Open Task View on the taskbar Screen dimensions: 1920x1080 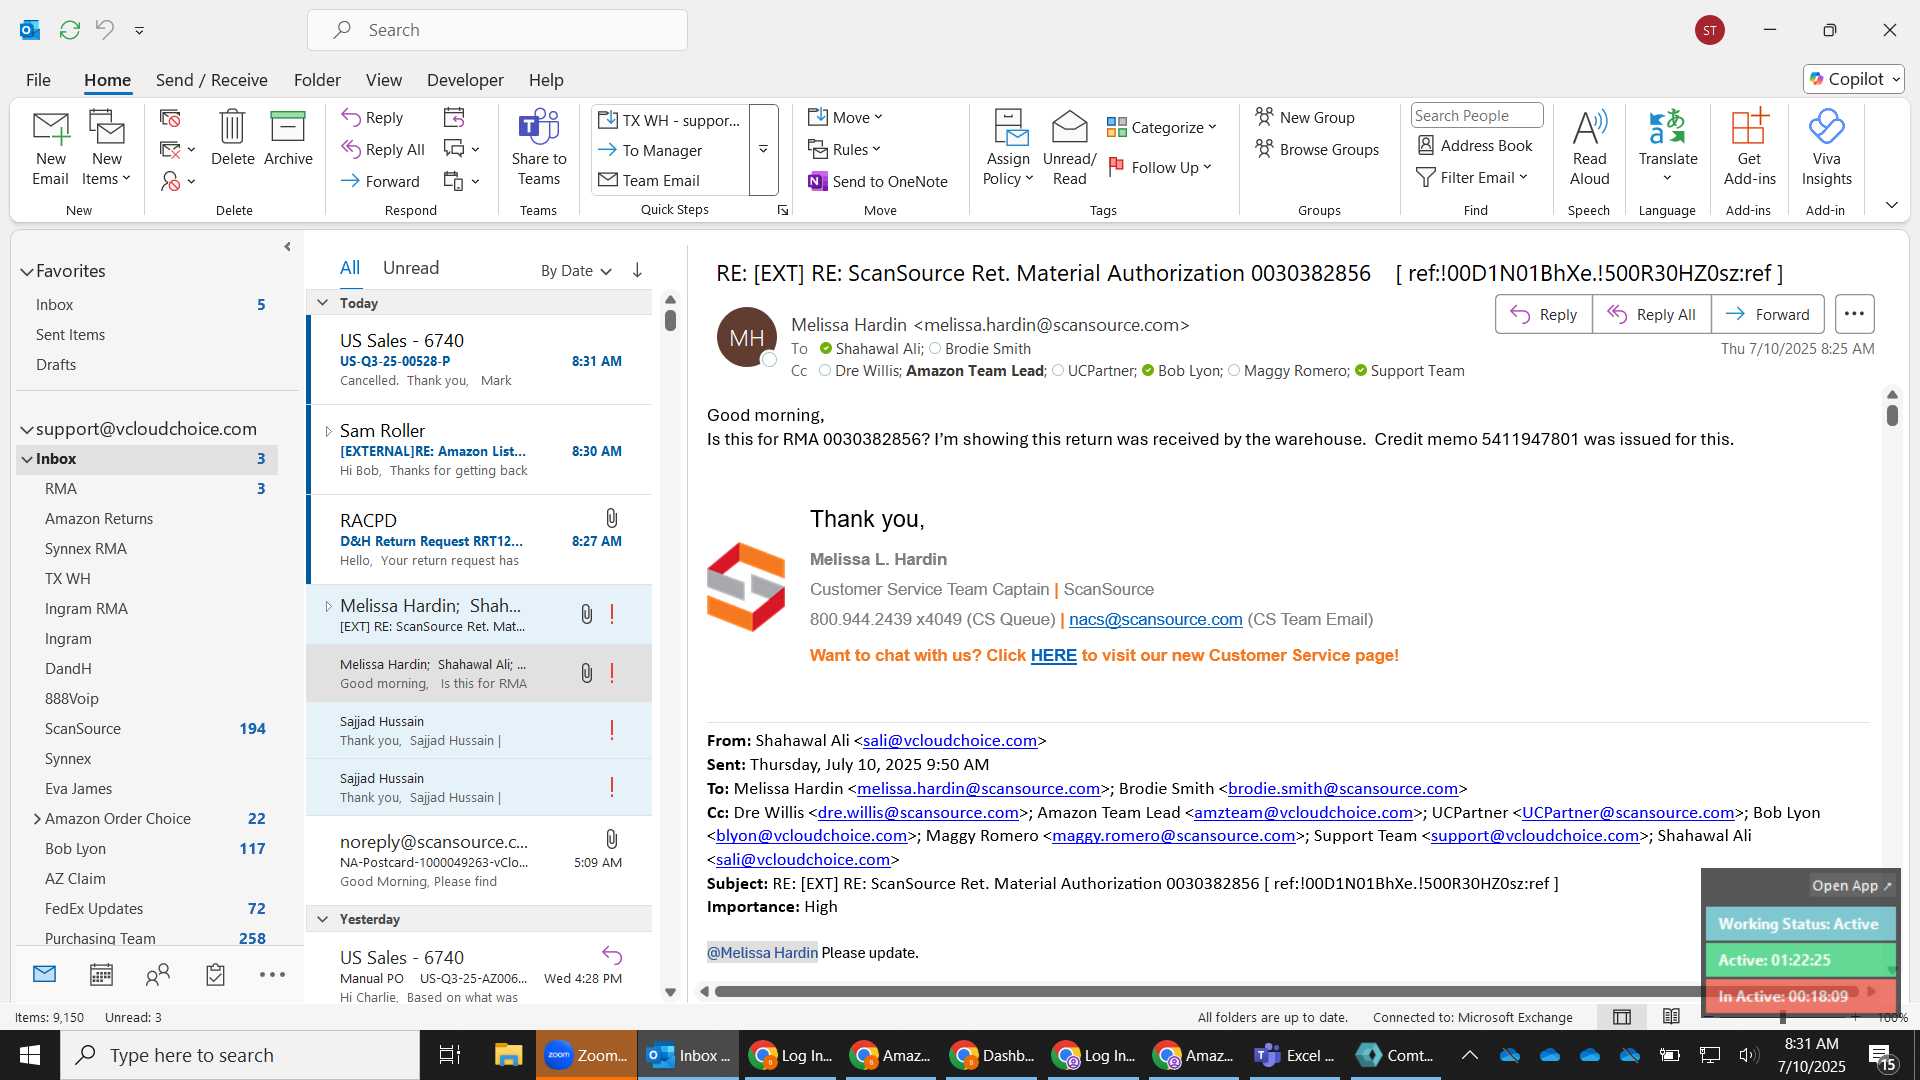(450, 1055)
